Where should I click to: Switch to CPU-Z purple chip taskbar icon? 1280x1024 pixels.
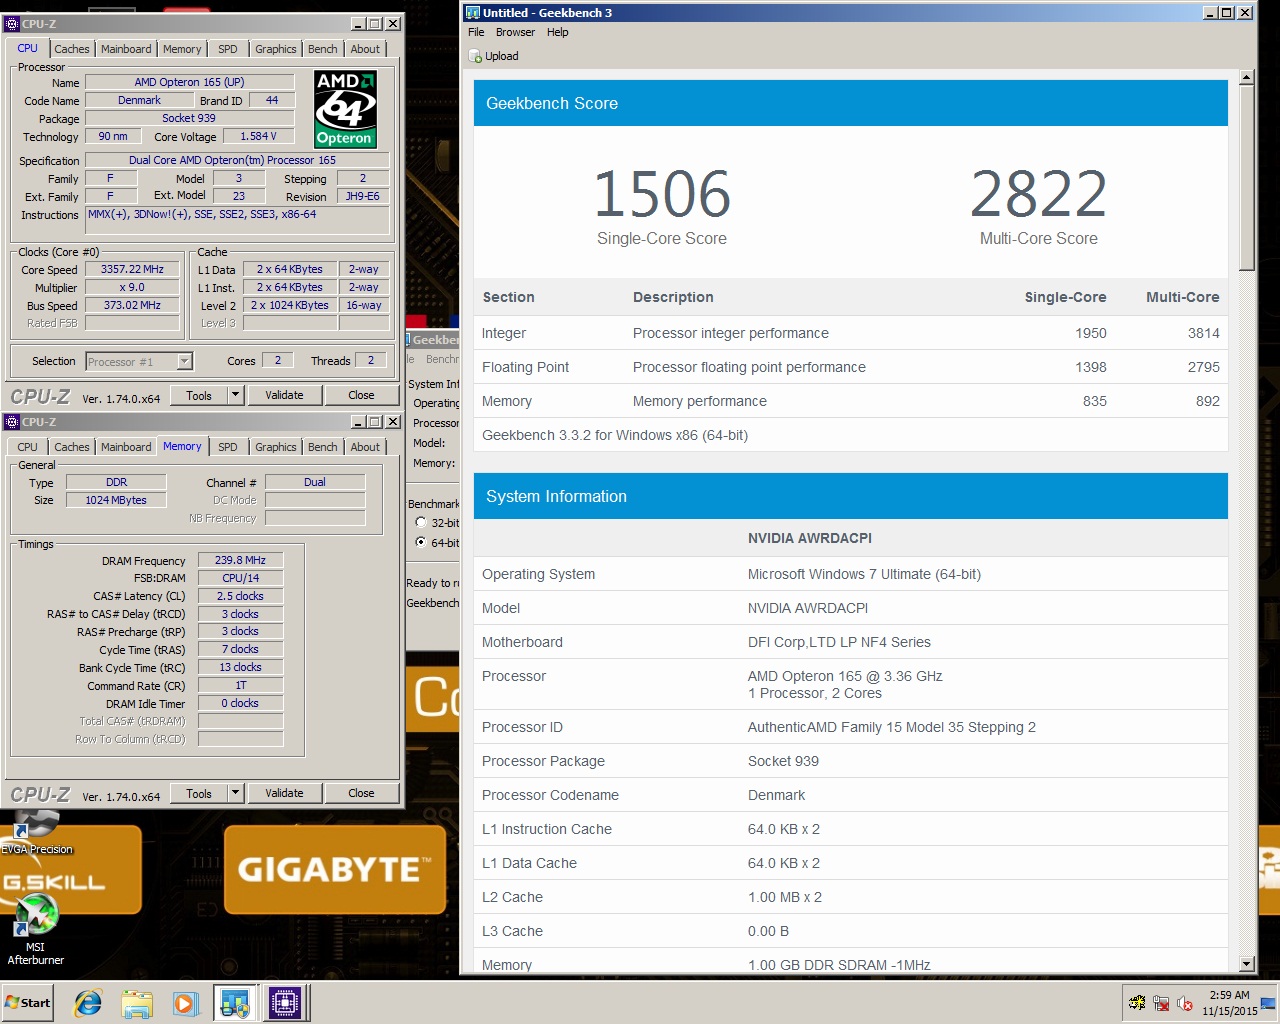click(x=284, y=1002)
